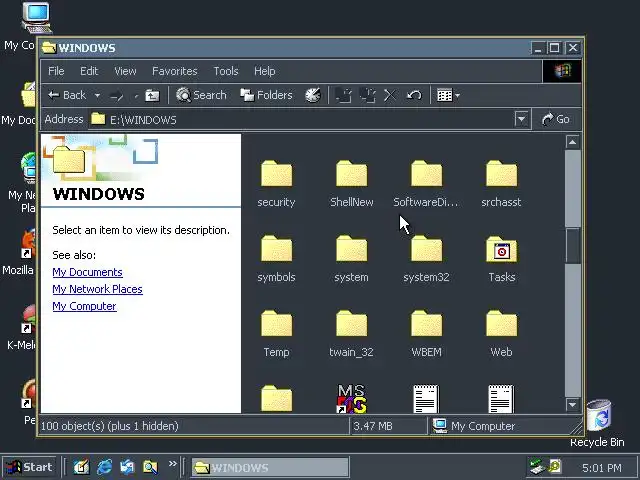Image resolution: width=640 pixels, height=480 pixels.
Task: Click the Move To toolbar icon
Action: tap(343, 96)
